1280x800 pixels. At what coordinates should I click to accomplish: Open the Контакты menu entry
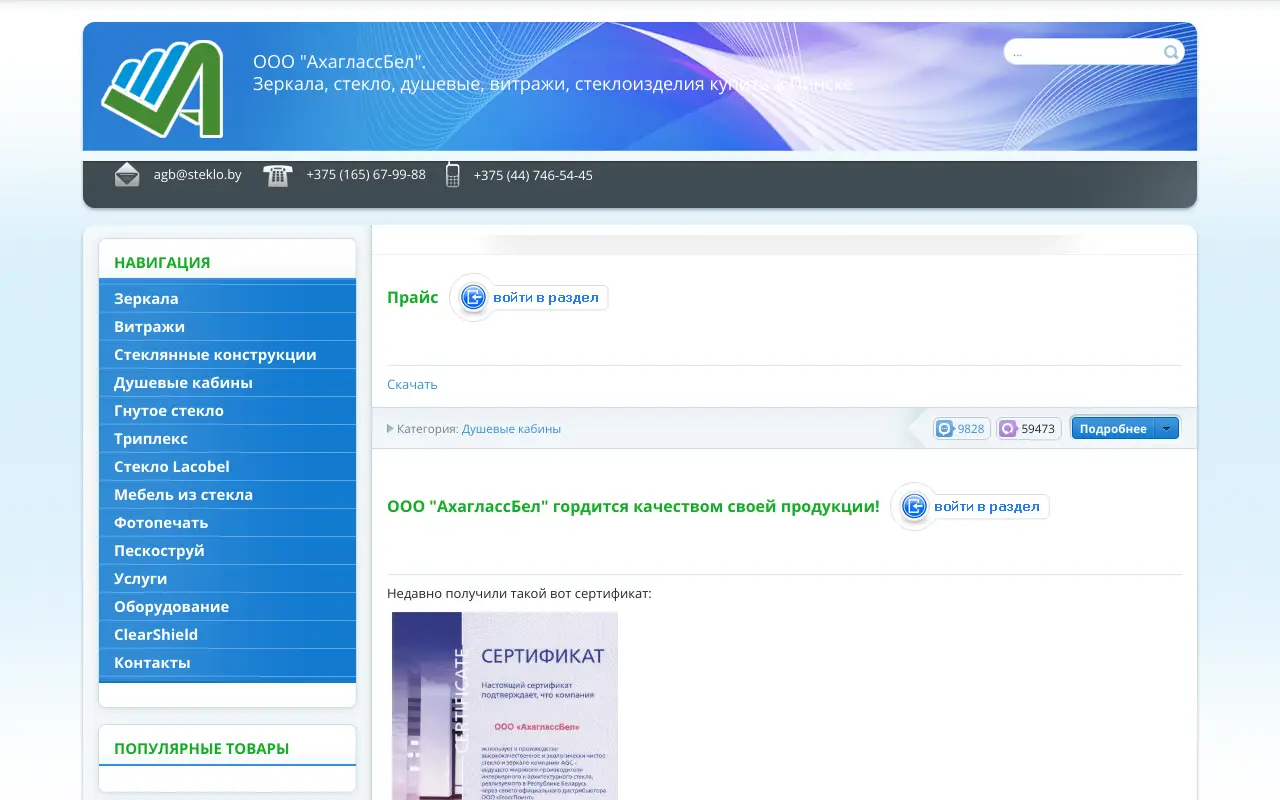point(152,663)
